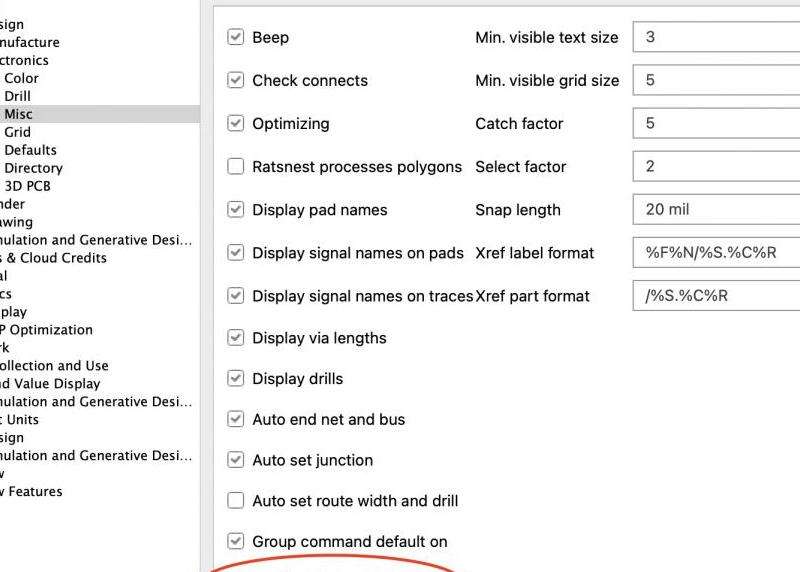Open the Defaults settings entry

30,150
